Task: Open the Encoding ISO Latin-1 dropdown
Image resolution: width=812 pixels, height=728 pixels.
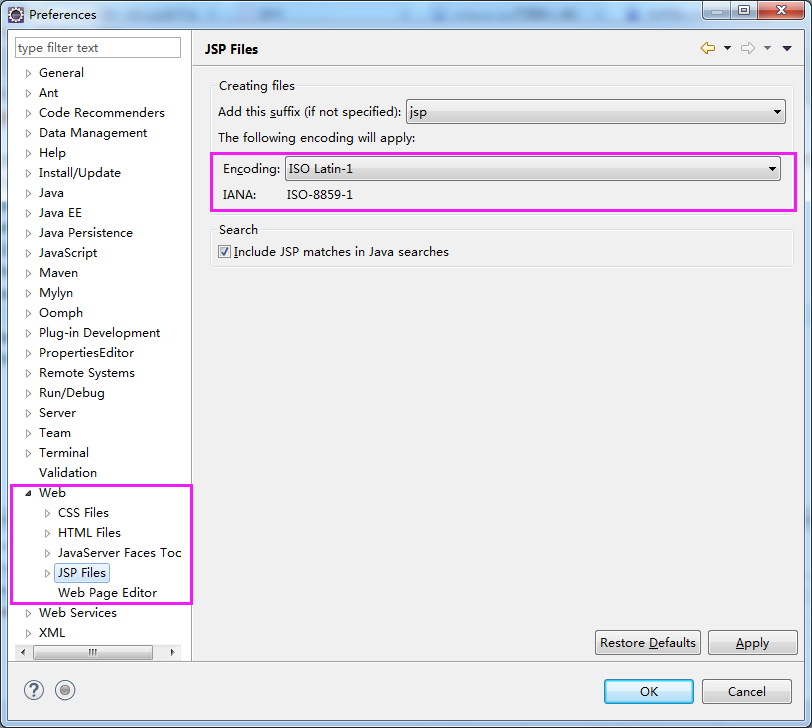Action: [532, 169]
